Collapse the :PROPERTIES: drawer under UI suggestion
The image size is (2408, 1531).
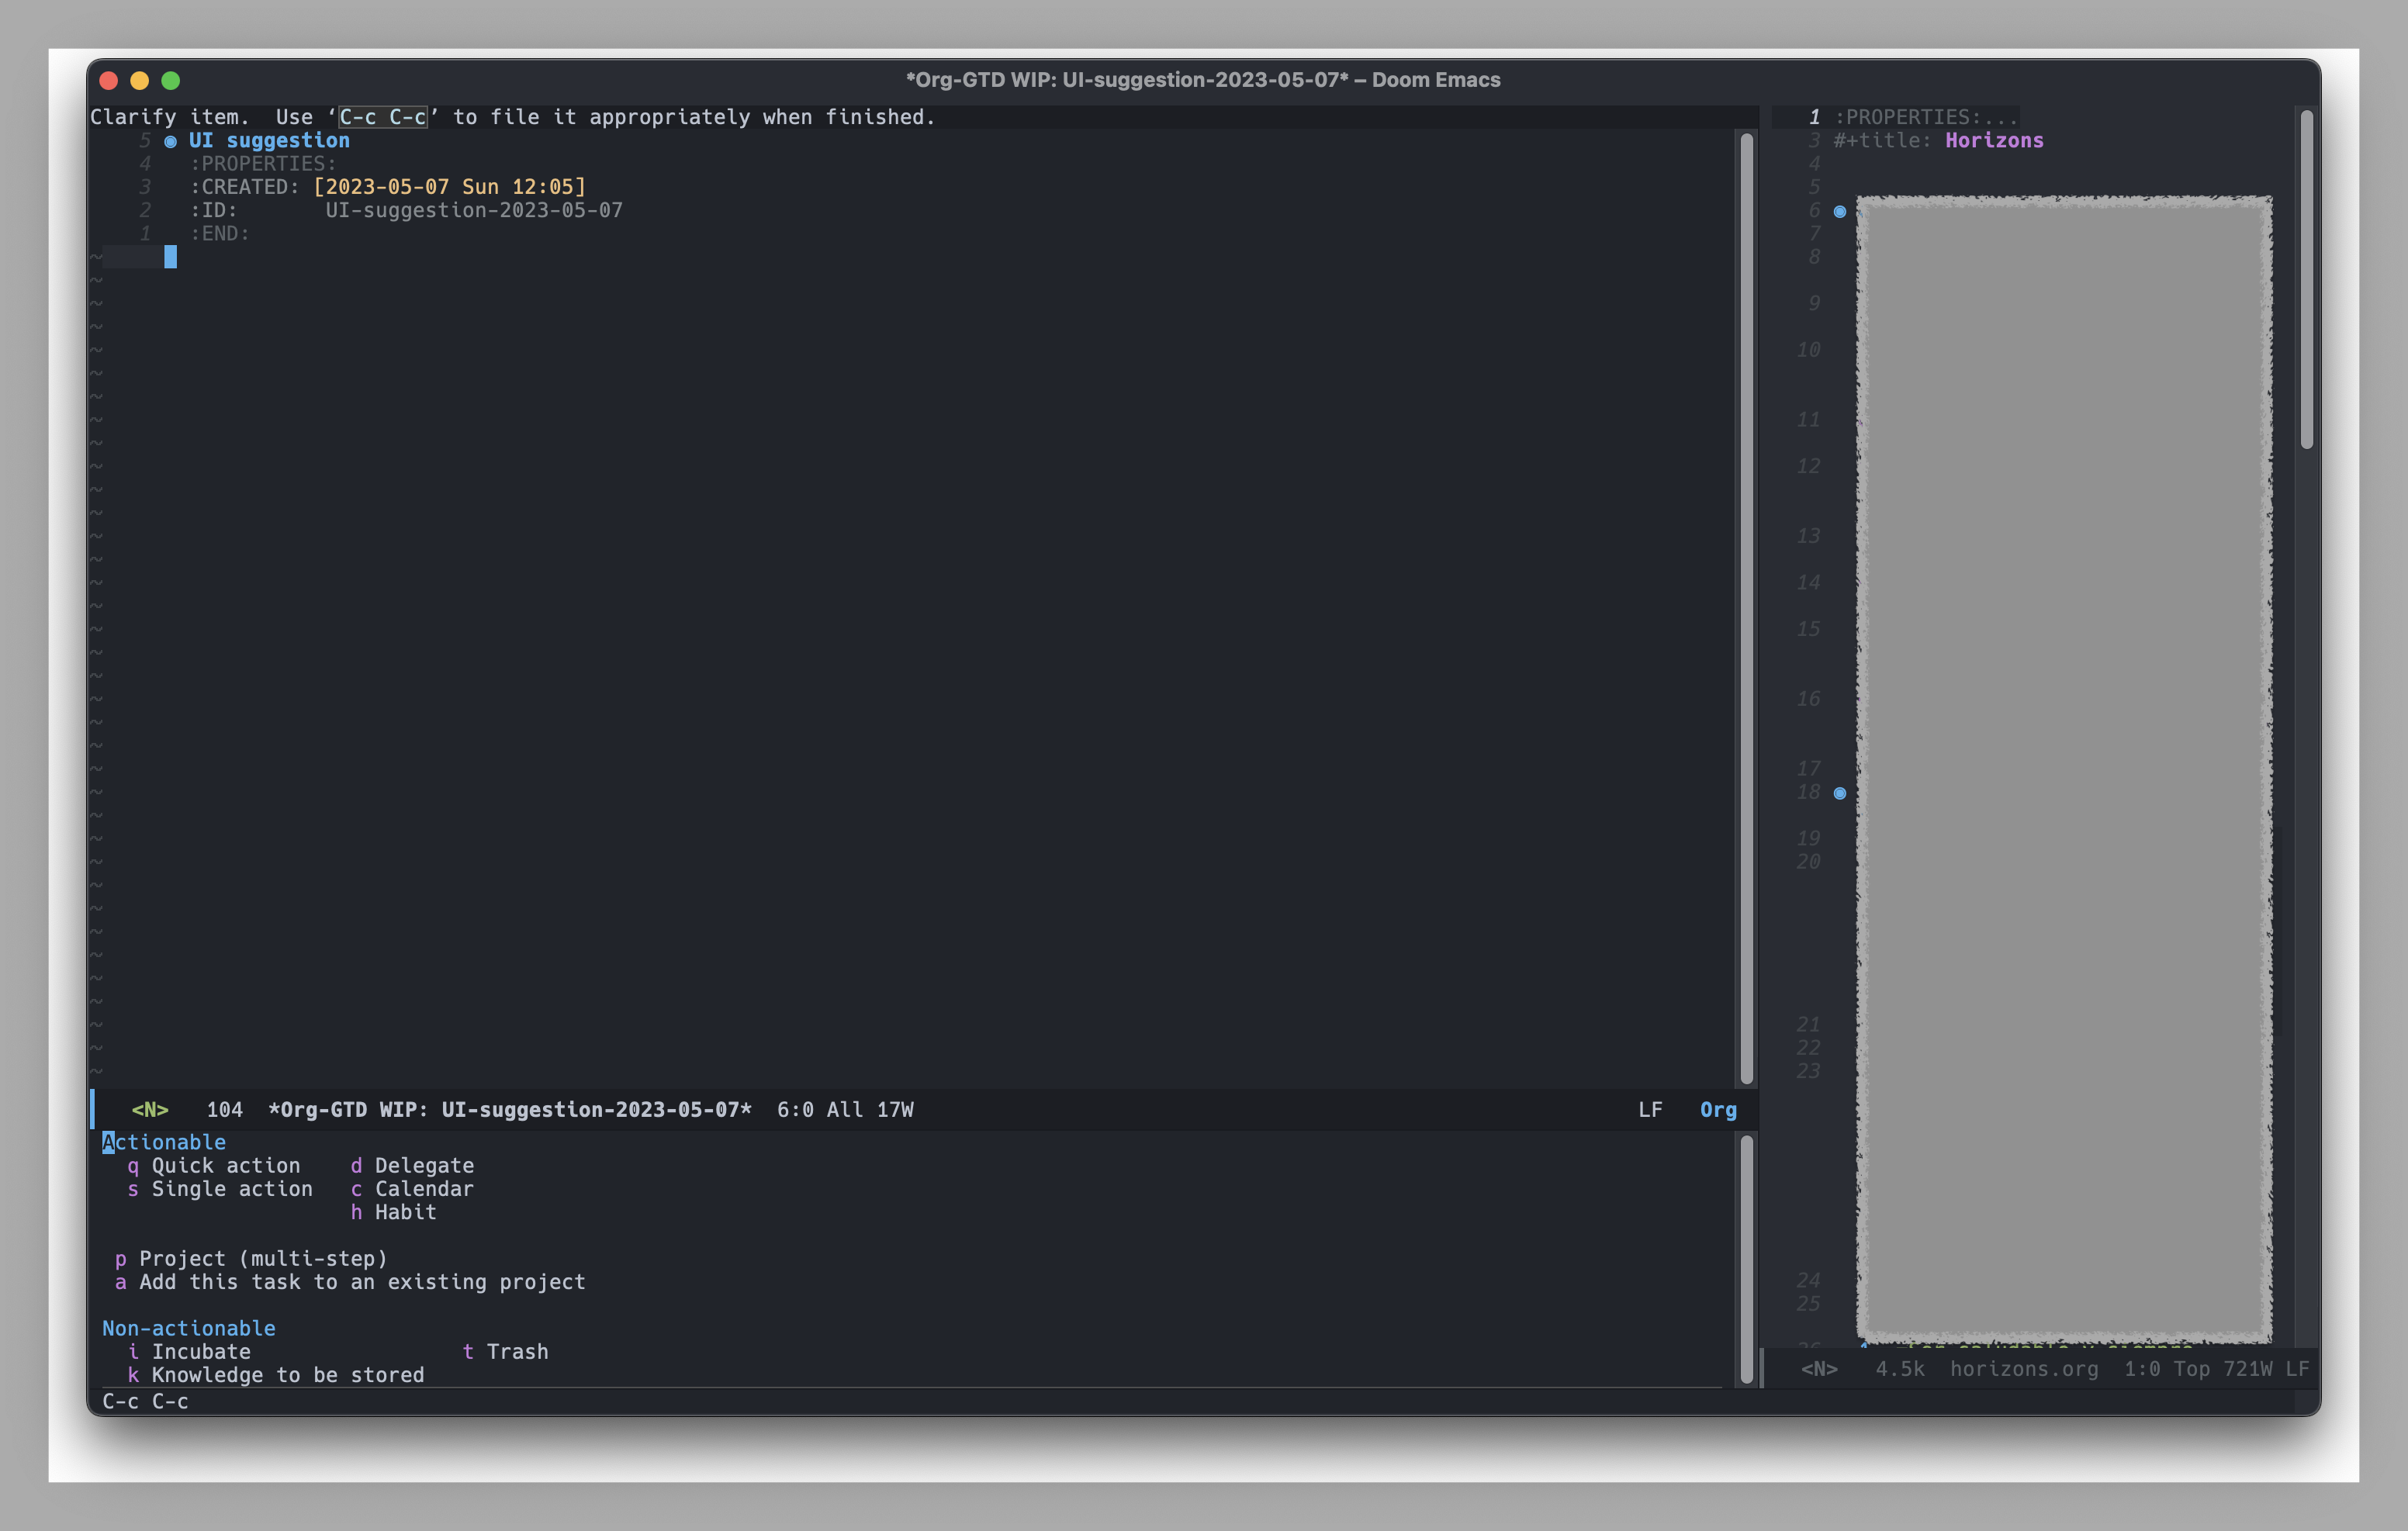click(262, 164)
